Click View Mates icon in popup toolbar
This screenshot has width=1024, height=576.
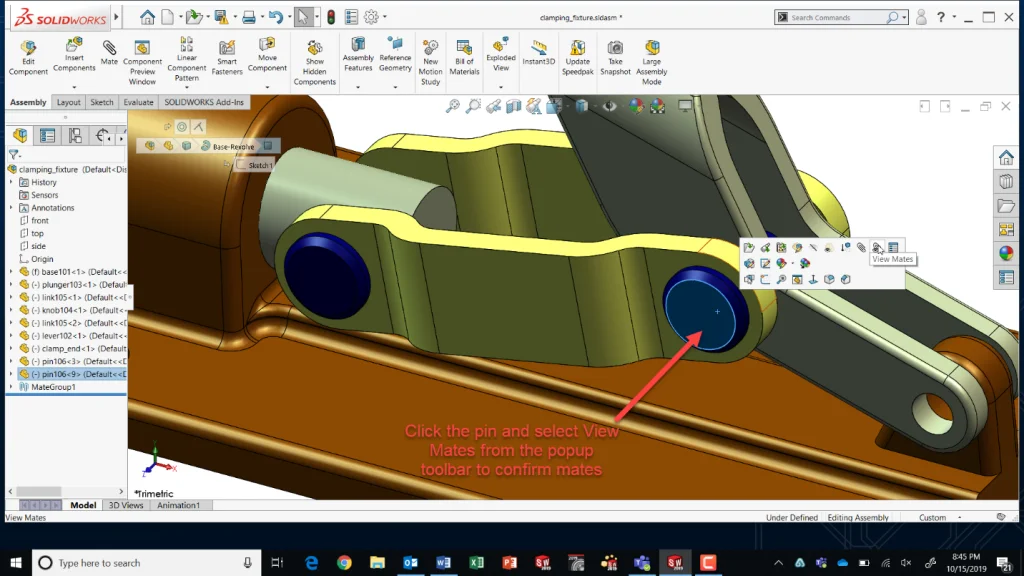click(877, 247)
